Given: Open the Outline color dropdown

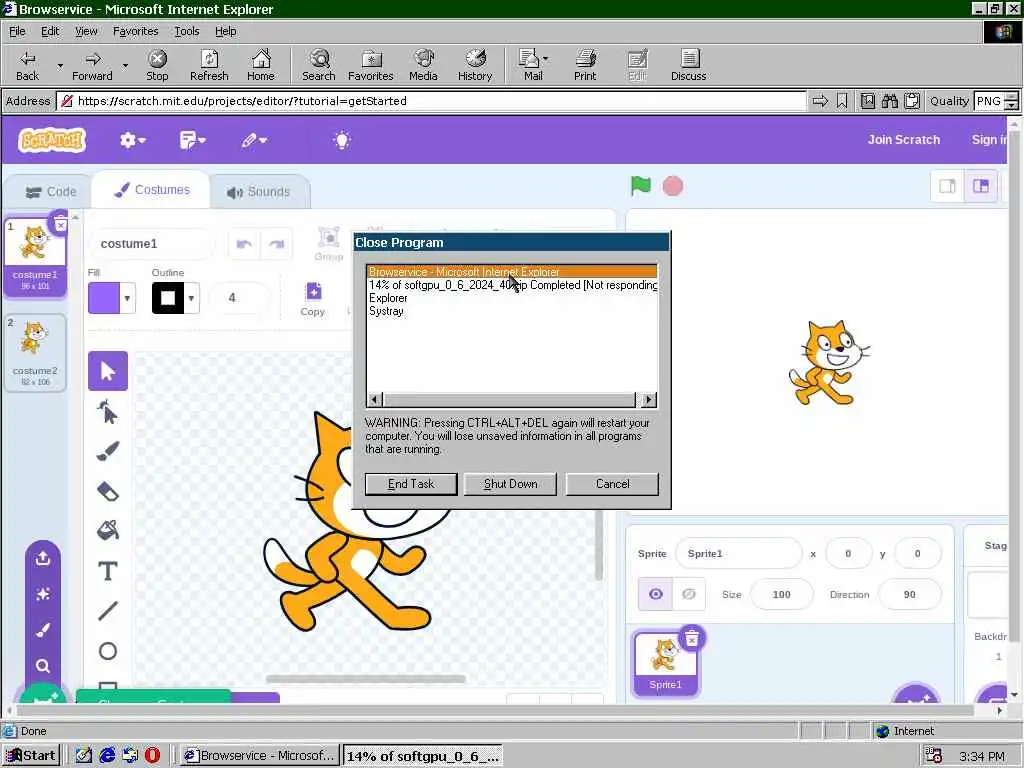Looking at the screenshot, I should 191,298.
